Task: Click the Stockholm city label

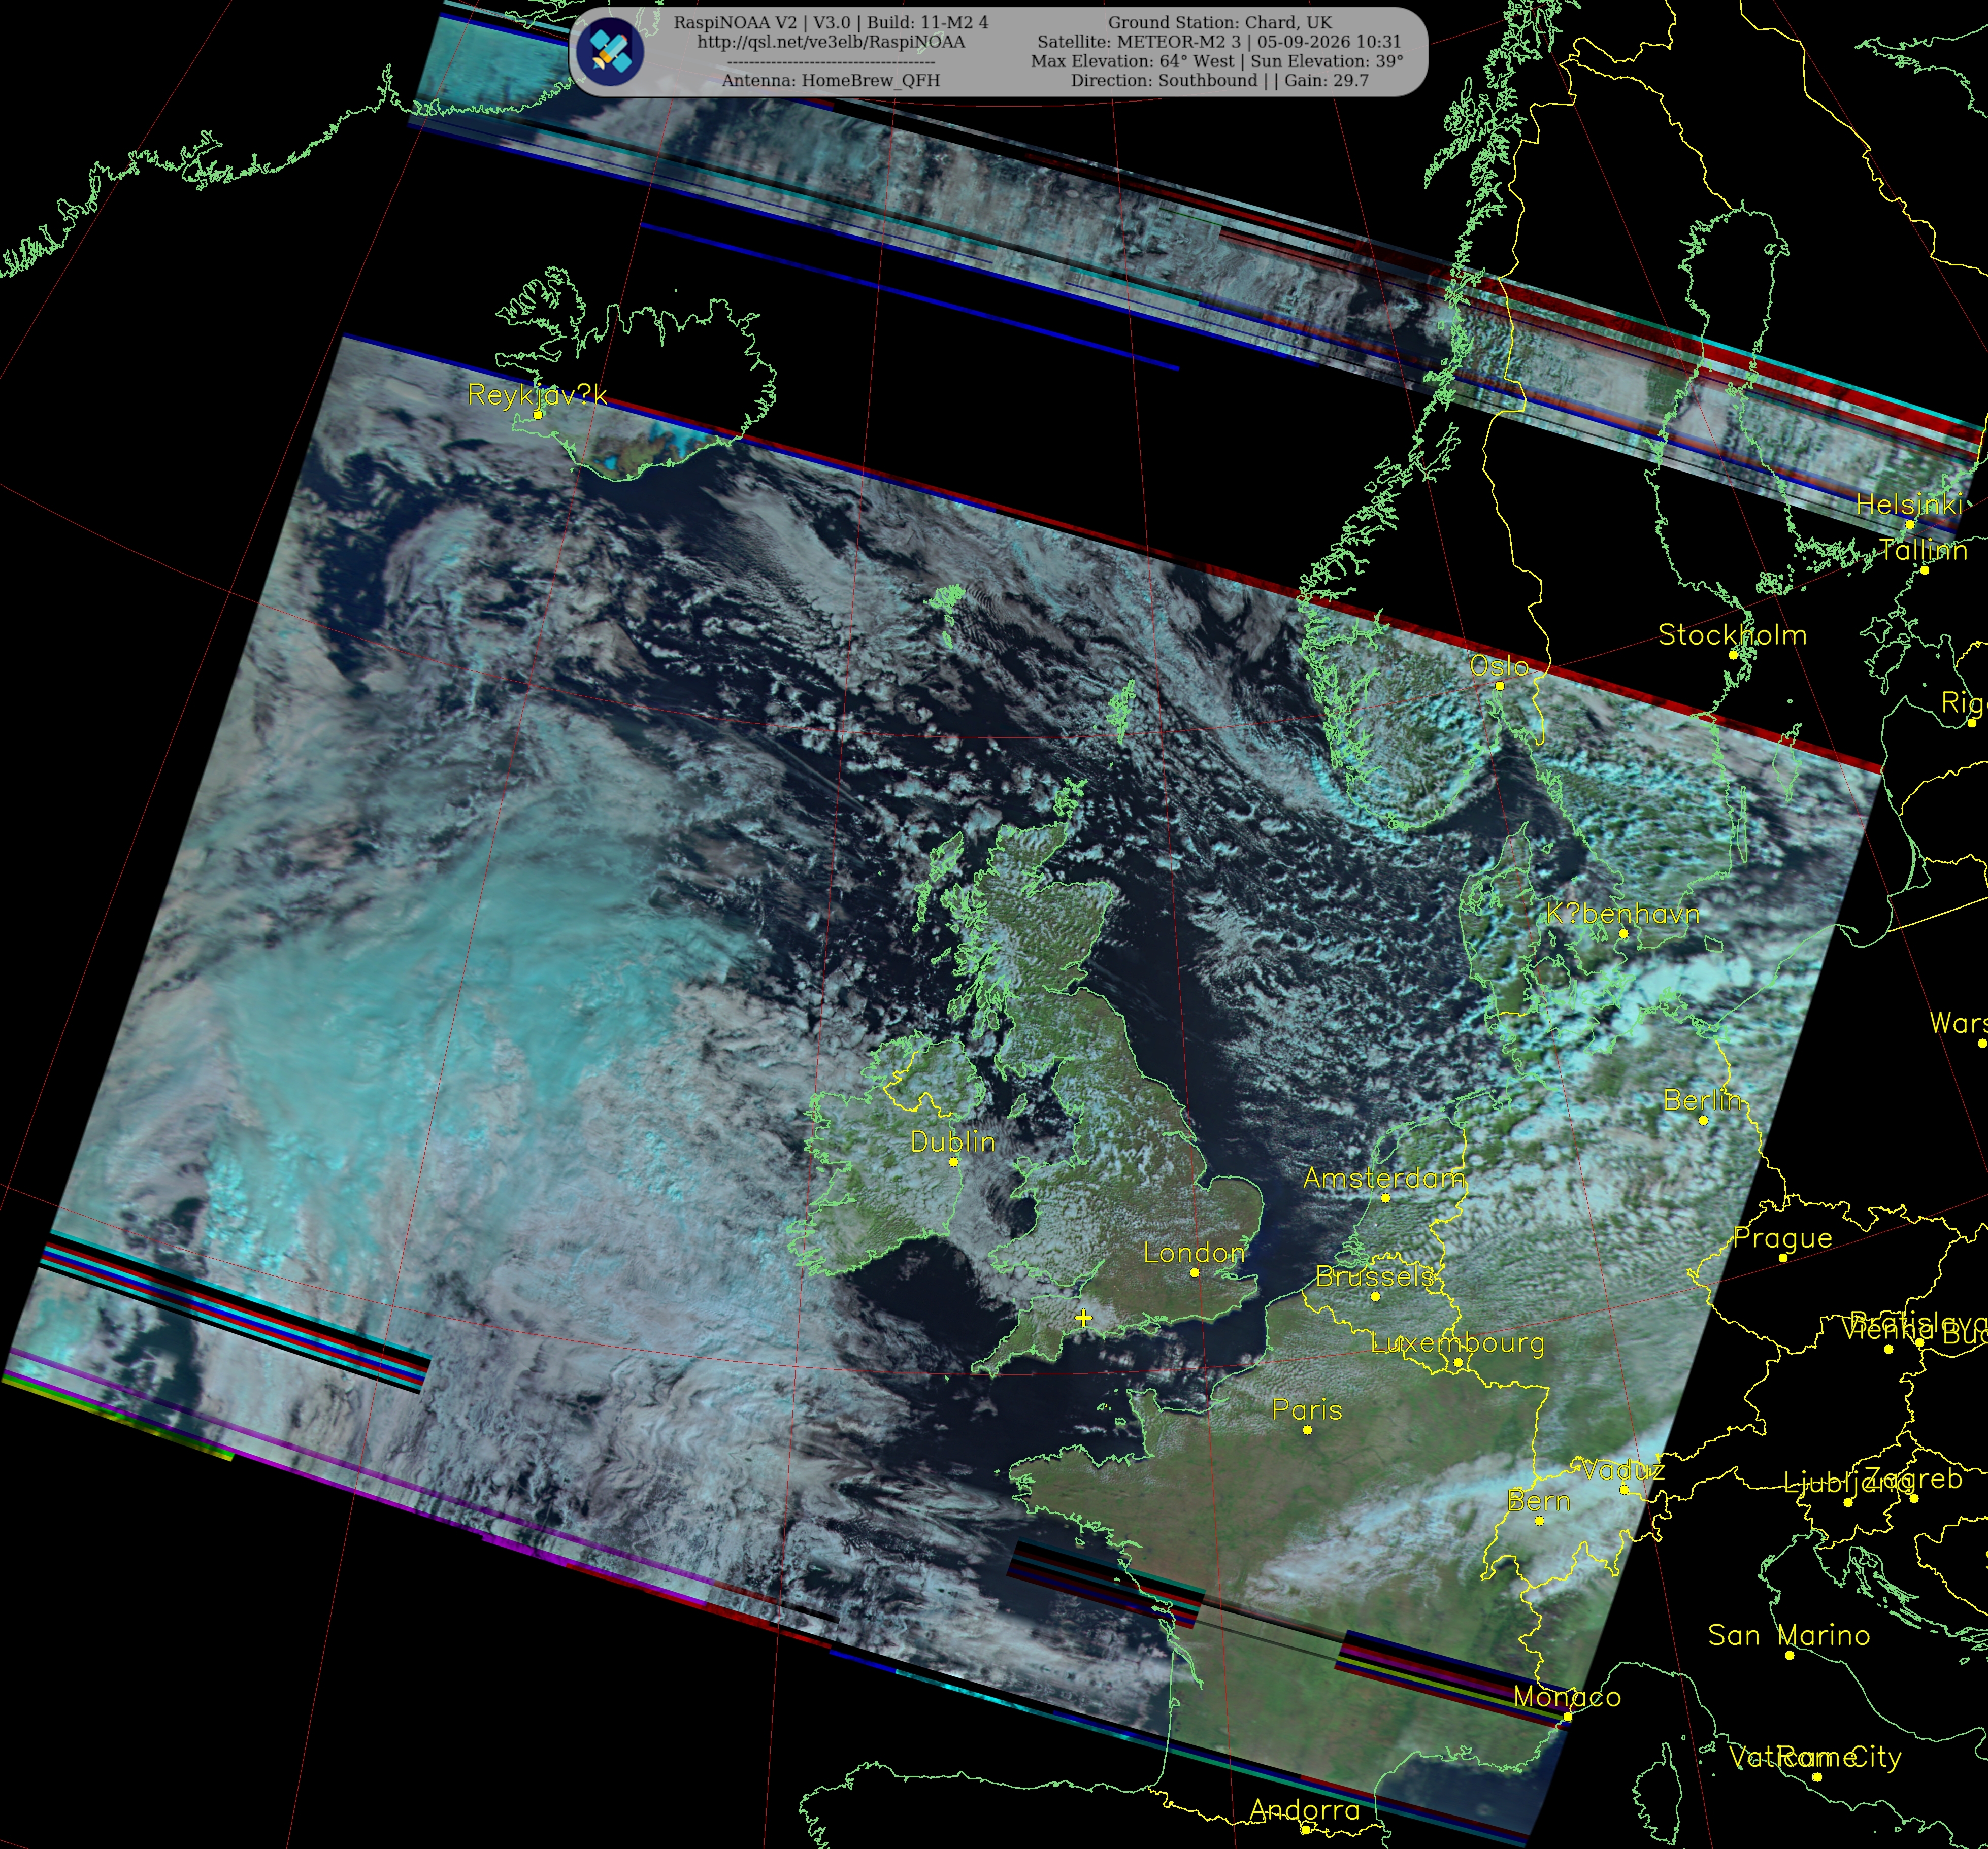Action: (x=1732, y=634)
